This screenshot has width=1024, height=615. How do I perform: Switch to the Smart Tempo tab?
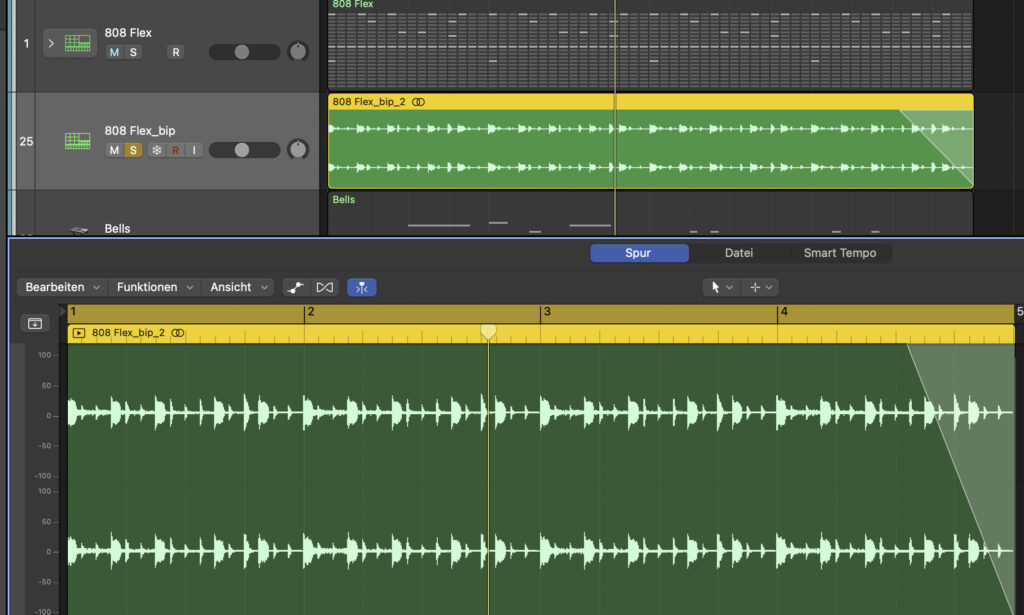pyautogui.click(x=840, y=253)
